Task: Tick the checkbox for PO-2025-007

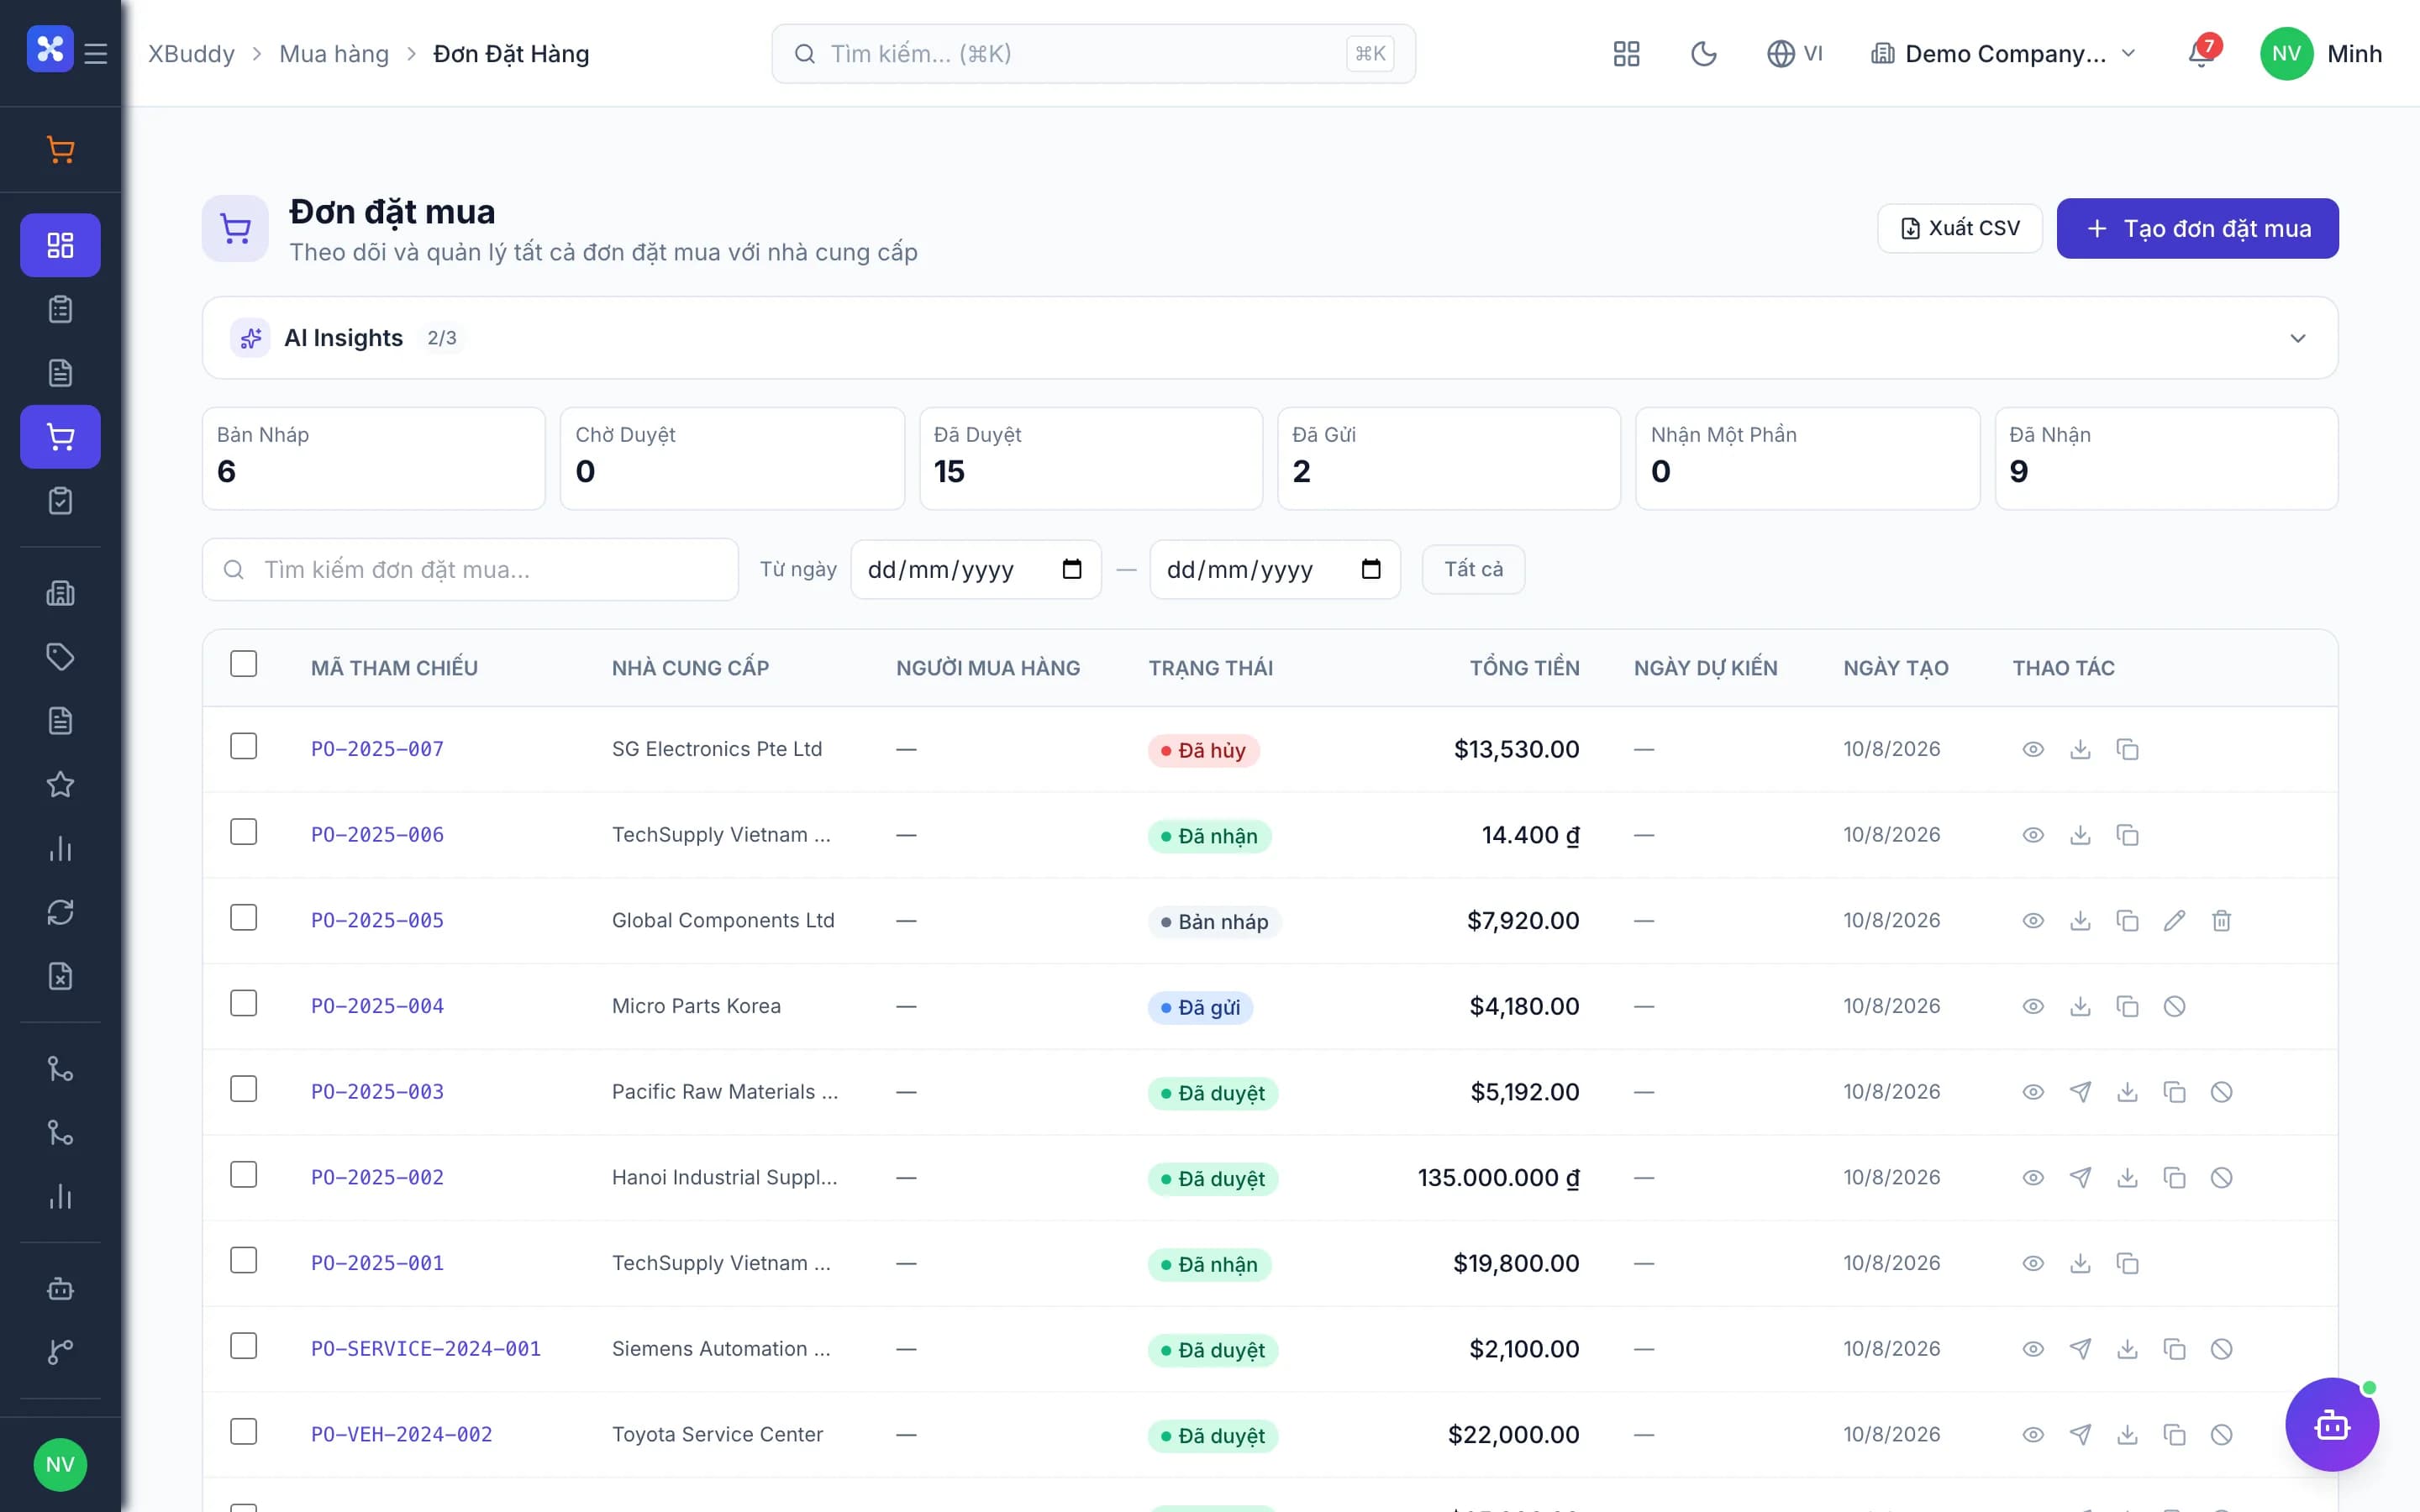Action: coord(243,746)
